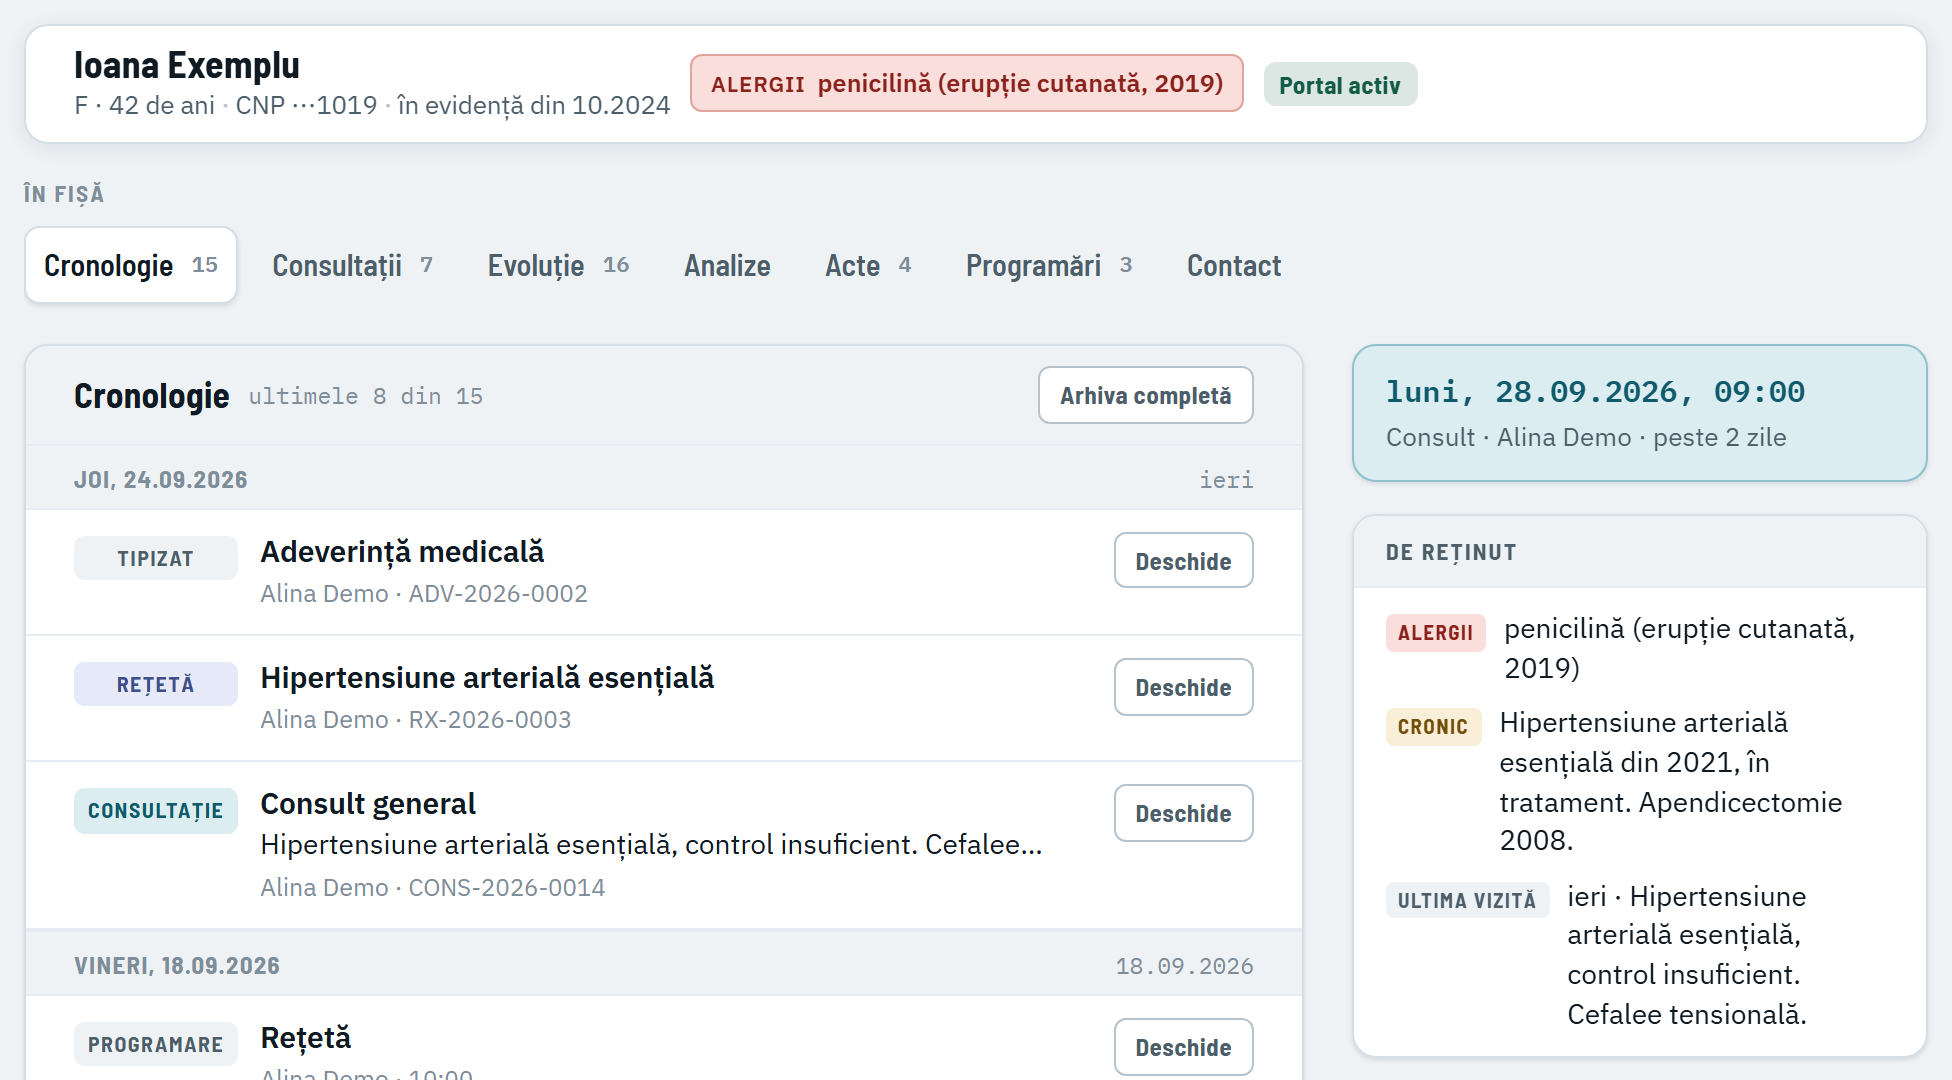Open the Adeverință medicală document
Screen dimensions: 1952x1080
[1184, 561]
